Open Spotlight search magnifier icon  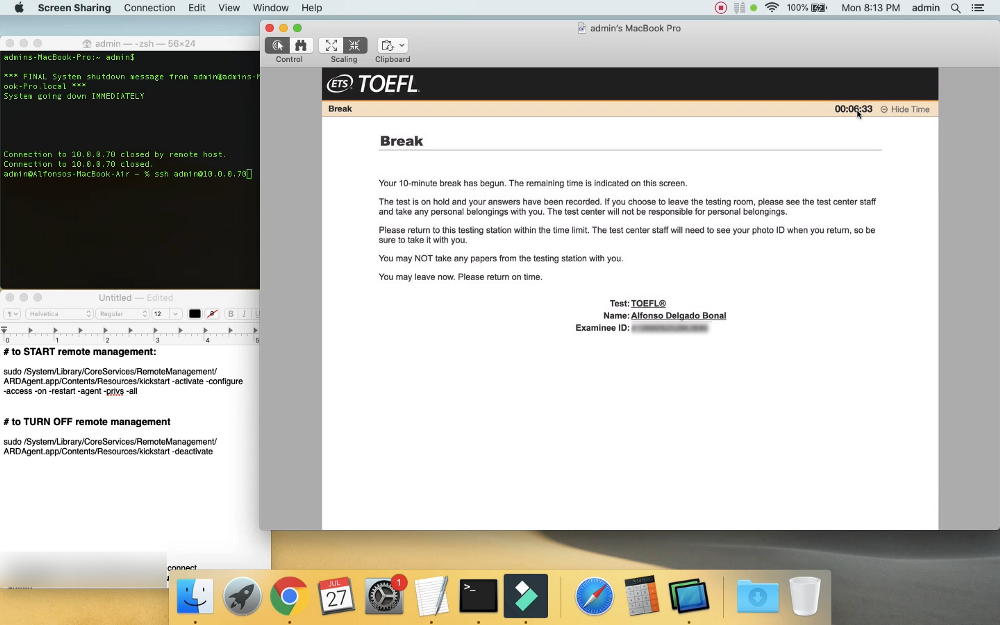point(956,8)
